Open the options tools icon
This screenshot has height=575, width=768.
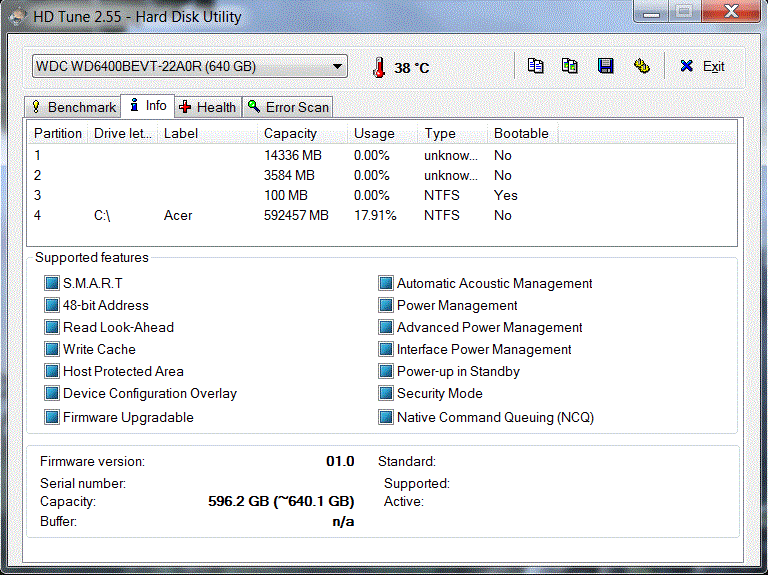pyautogui.click(x=642, y=66)
